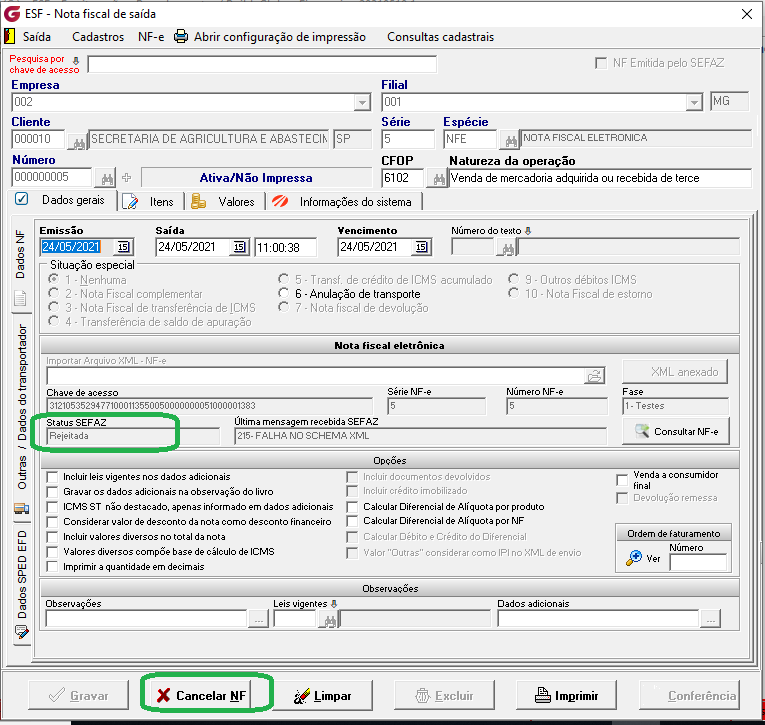The image size is (765, 725).
Task: Open the Saída menu
Action: [x=37, y=37]
